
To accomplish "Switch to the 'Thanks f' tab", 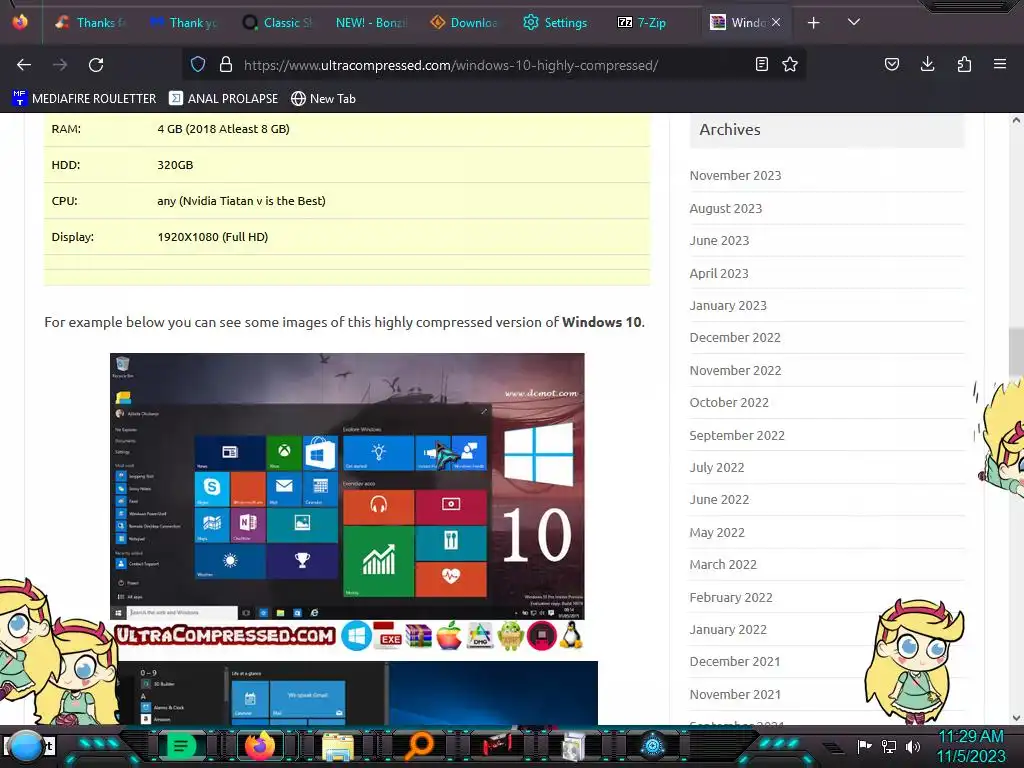I will coord(89,23).
